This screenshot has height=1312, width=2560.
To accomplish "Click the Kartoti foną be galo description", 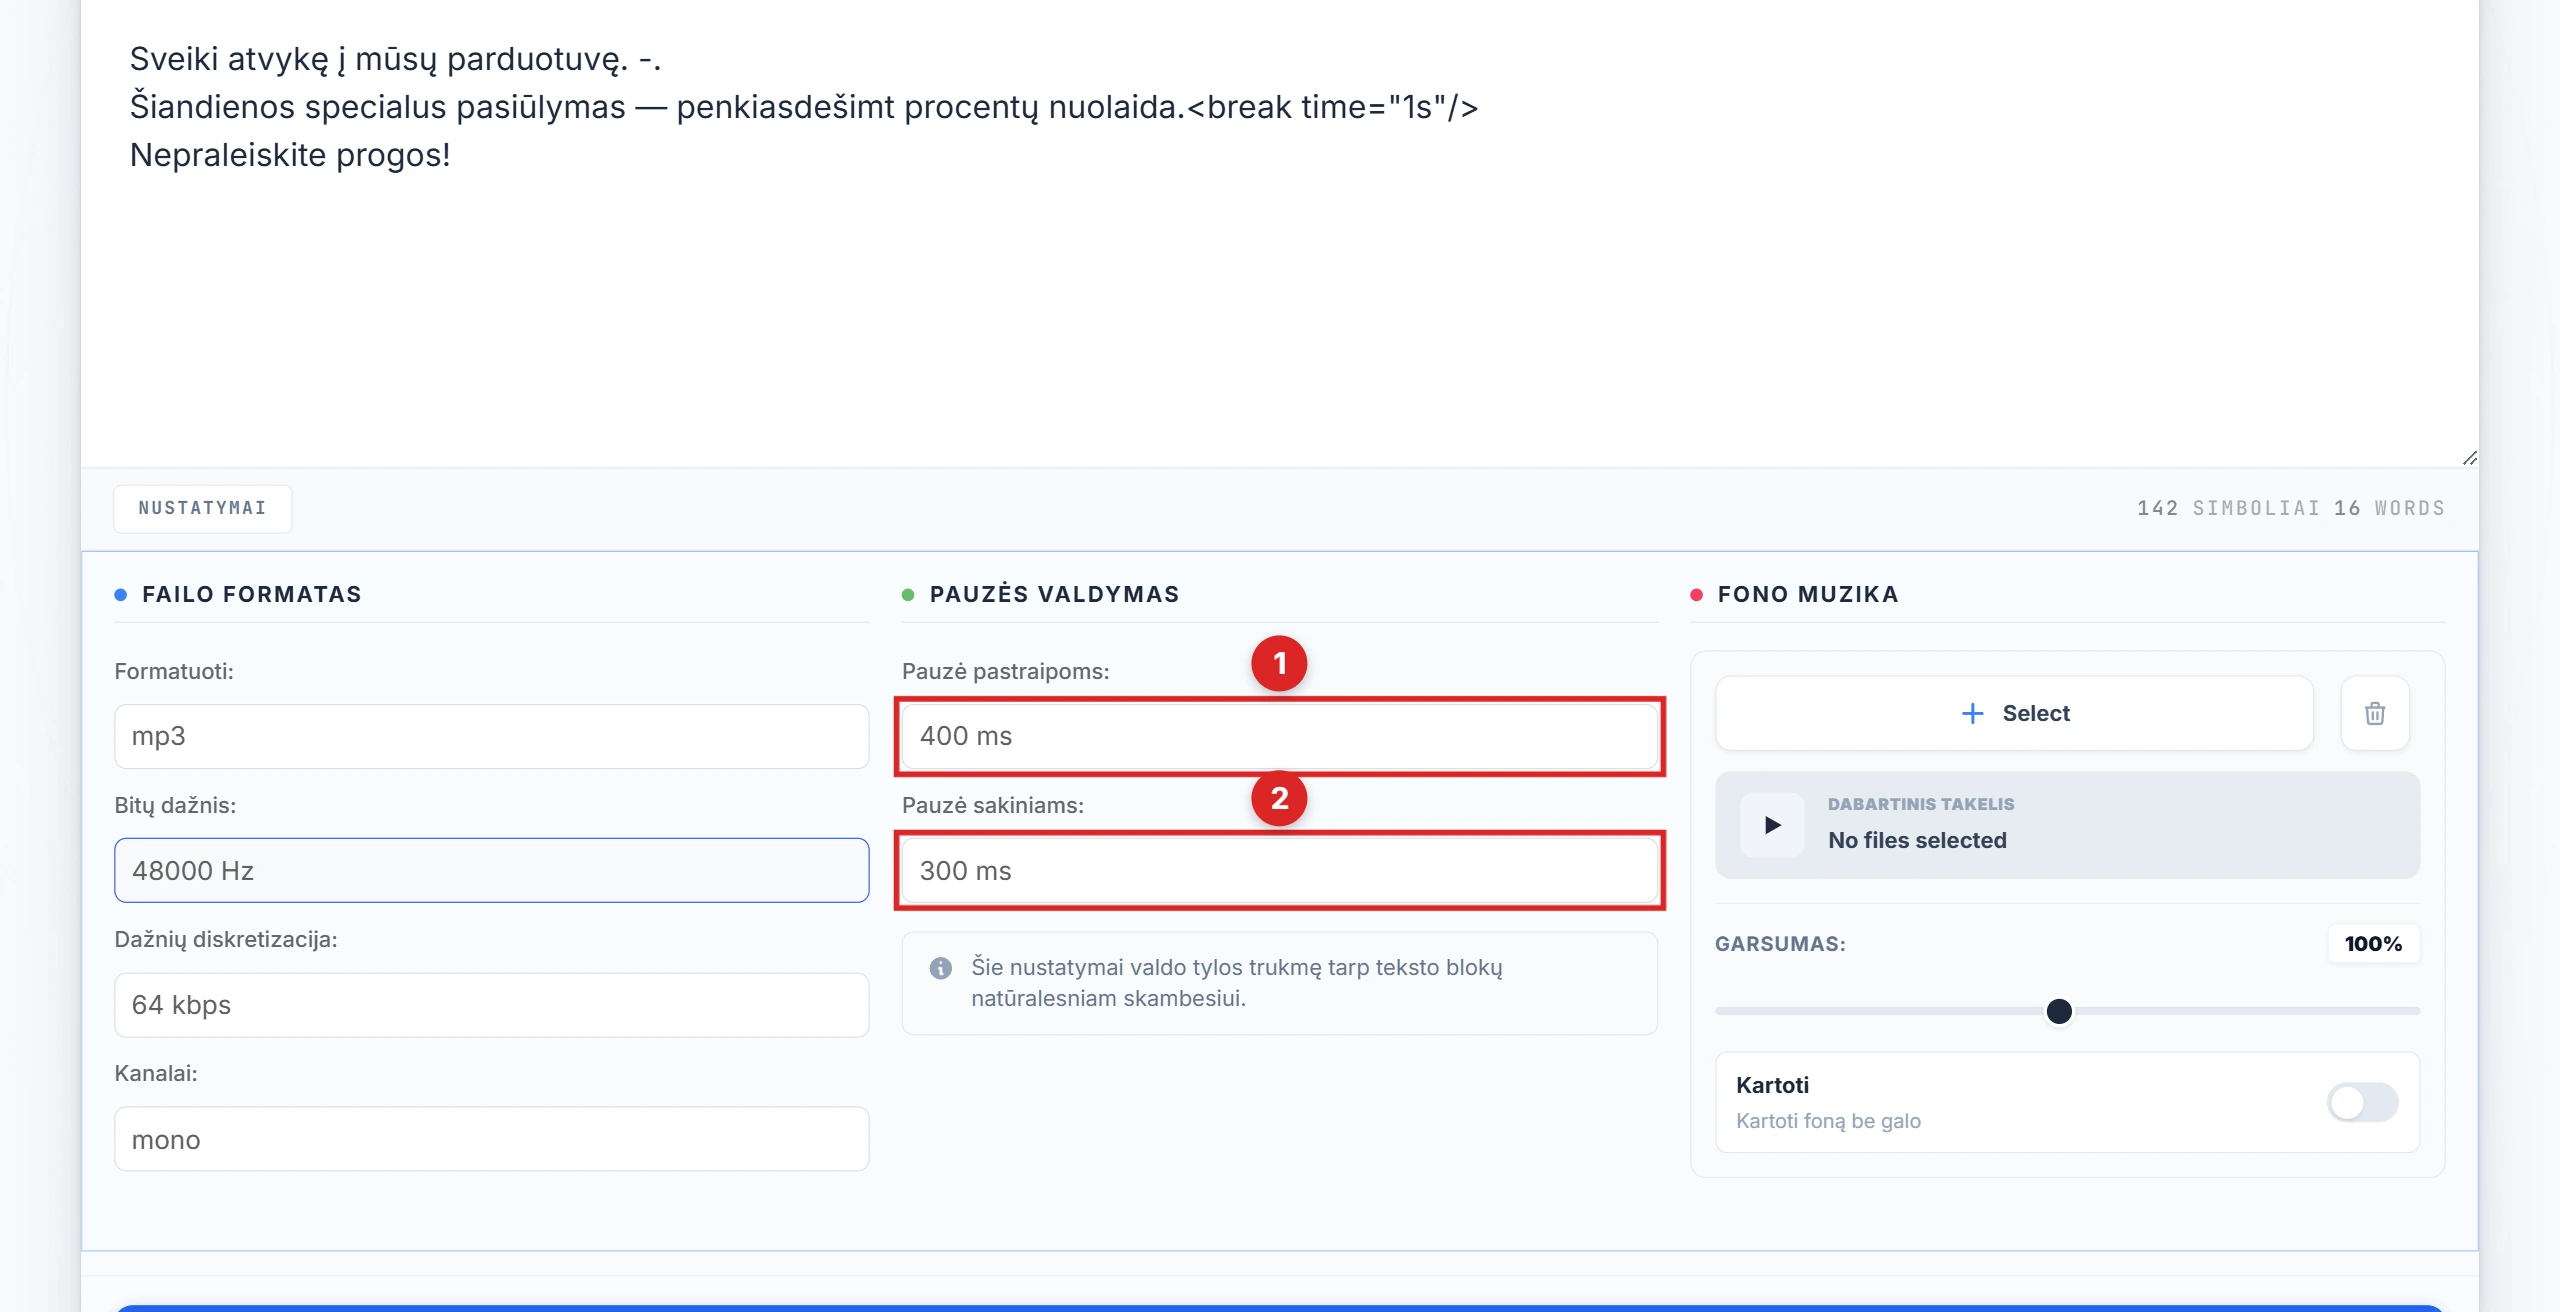I will pyautogui.click(x=1828, y=1121).
